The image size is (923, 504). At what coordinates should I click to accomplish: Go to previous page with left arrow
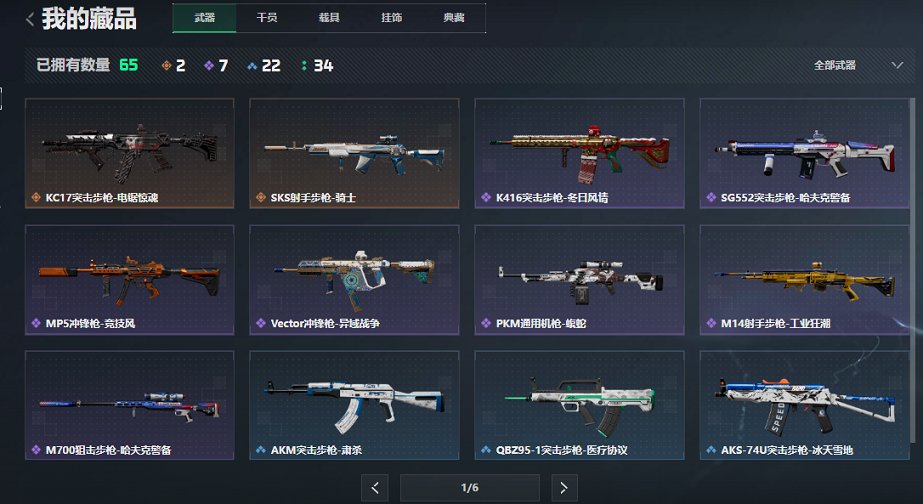[x=375, y=488]
